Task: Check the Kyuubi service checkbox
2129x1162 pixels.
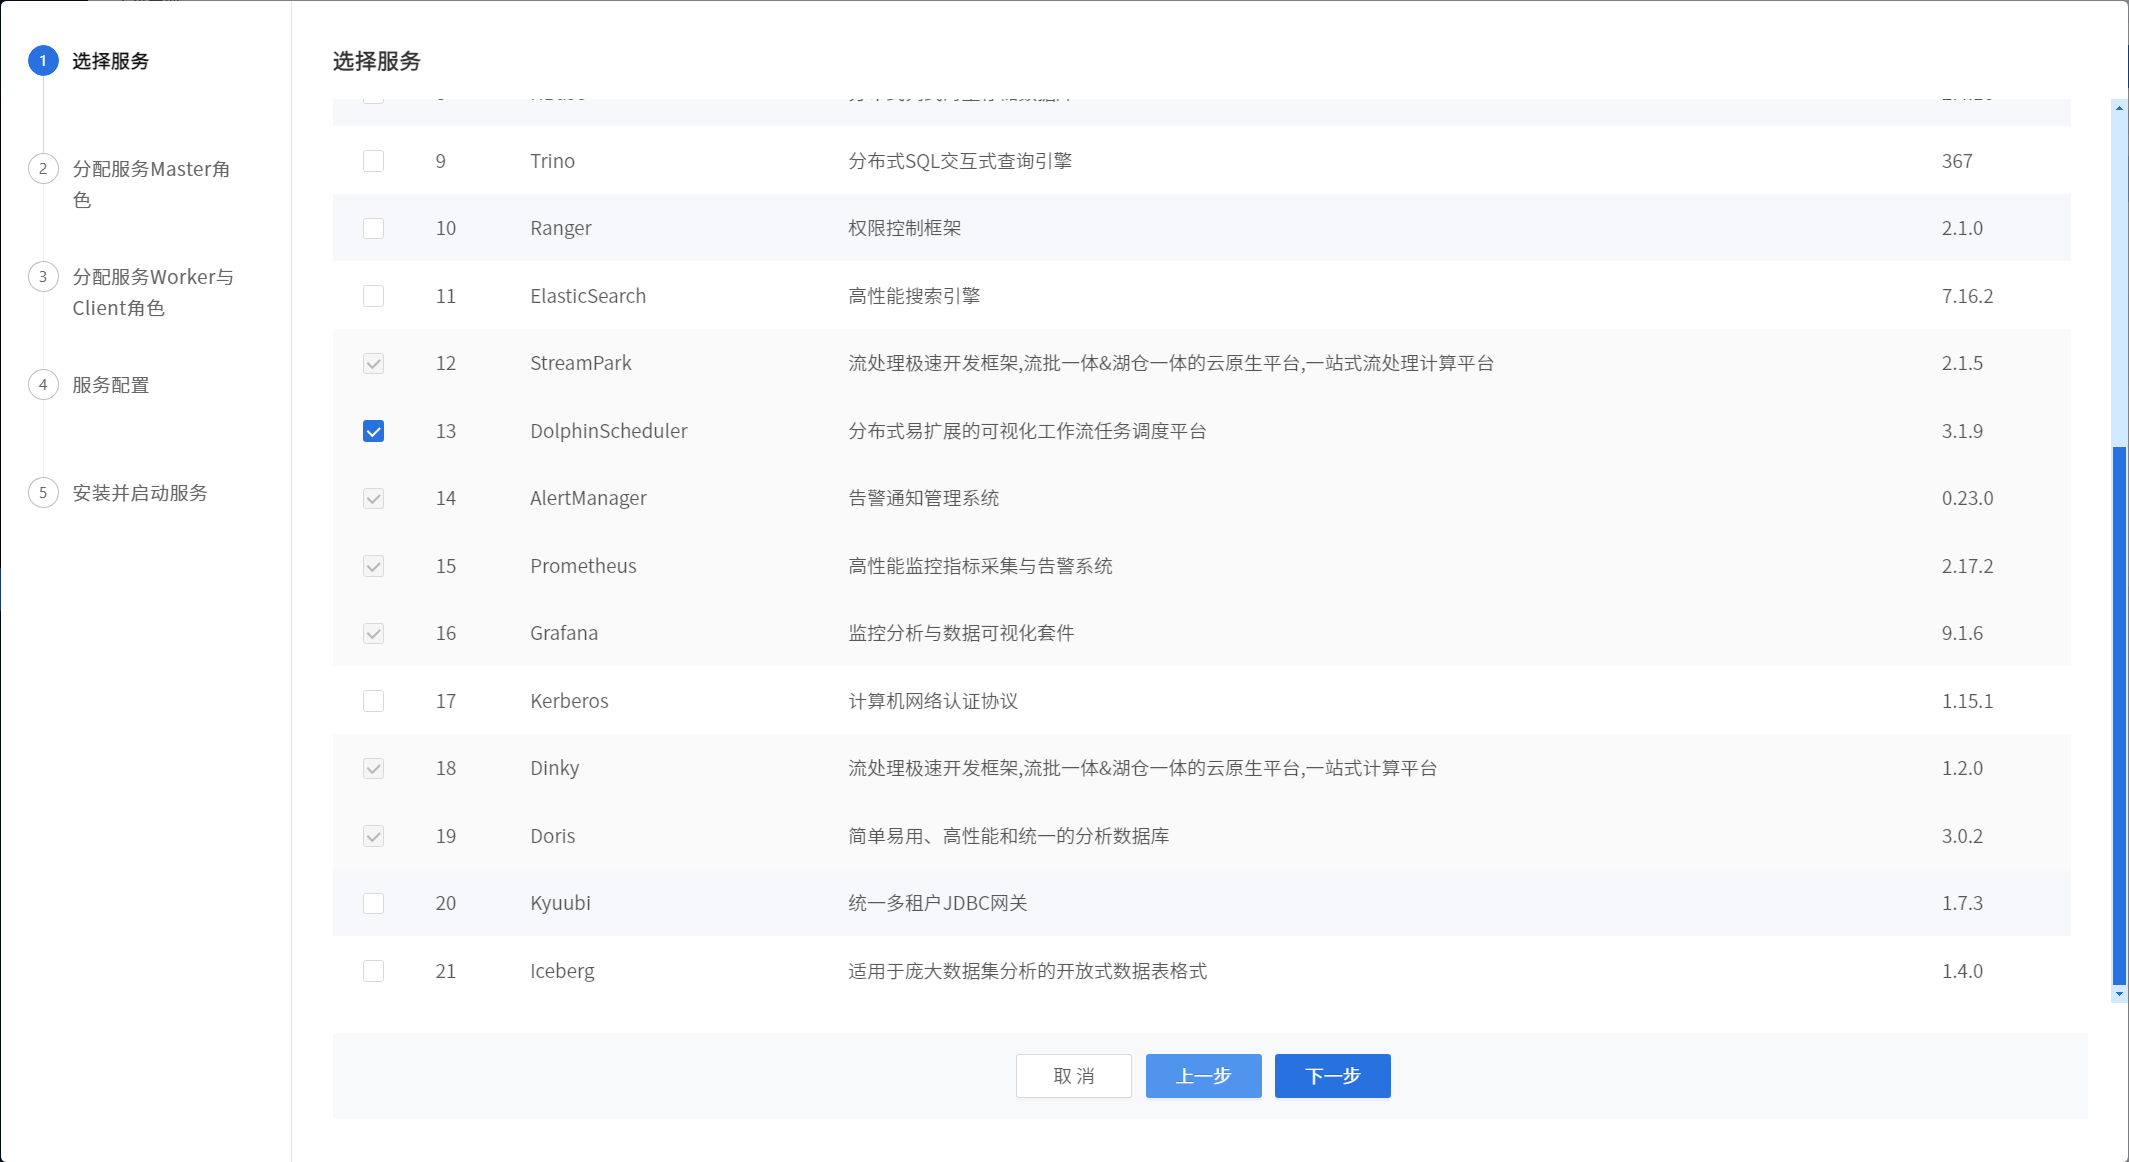Action: point(373,903)
